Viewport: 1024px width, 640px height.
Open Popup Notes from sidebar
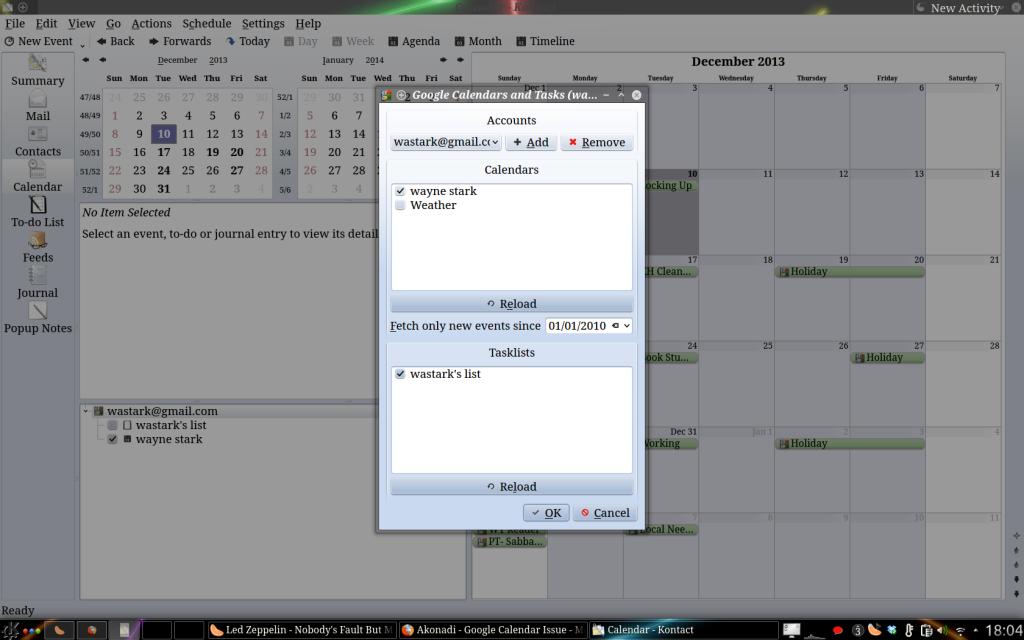click(x=38, y=318)
